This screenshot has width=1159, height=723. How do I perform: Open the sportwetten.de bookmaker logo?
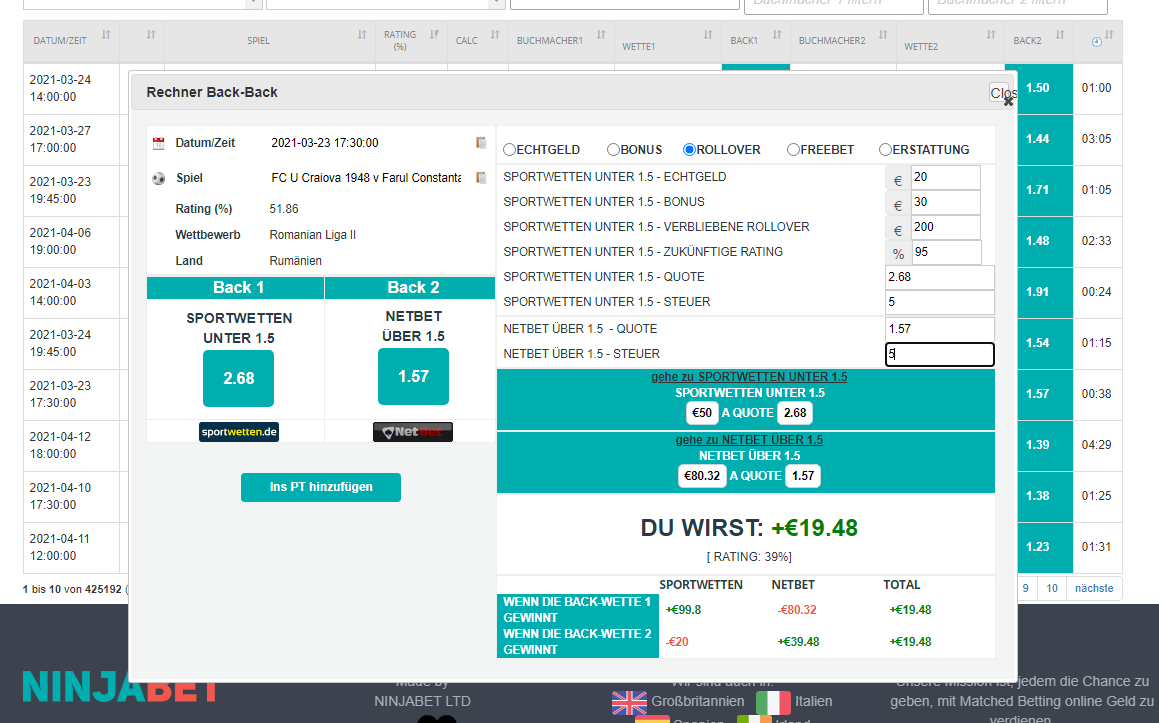[239, 432]
